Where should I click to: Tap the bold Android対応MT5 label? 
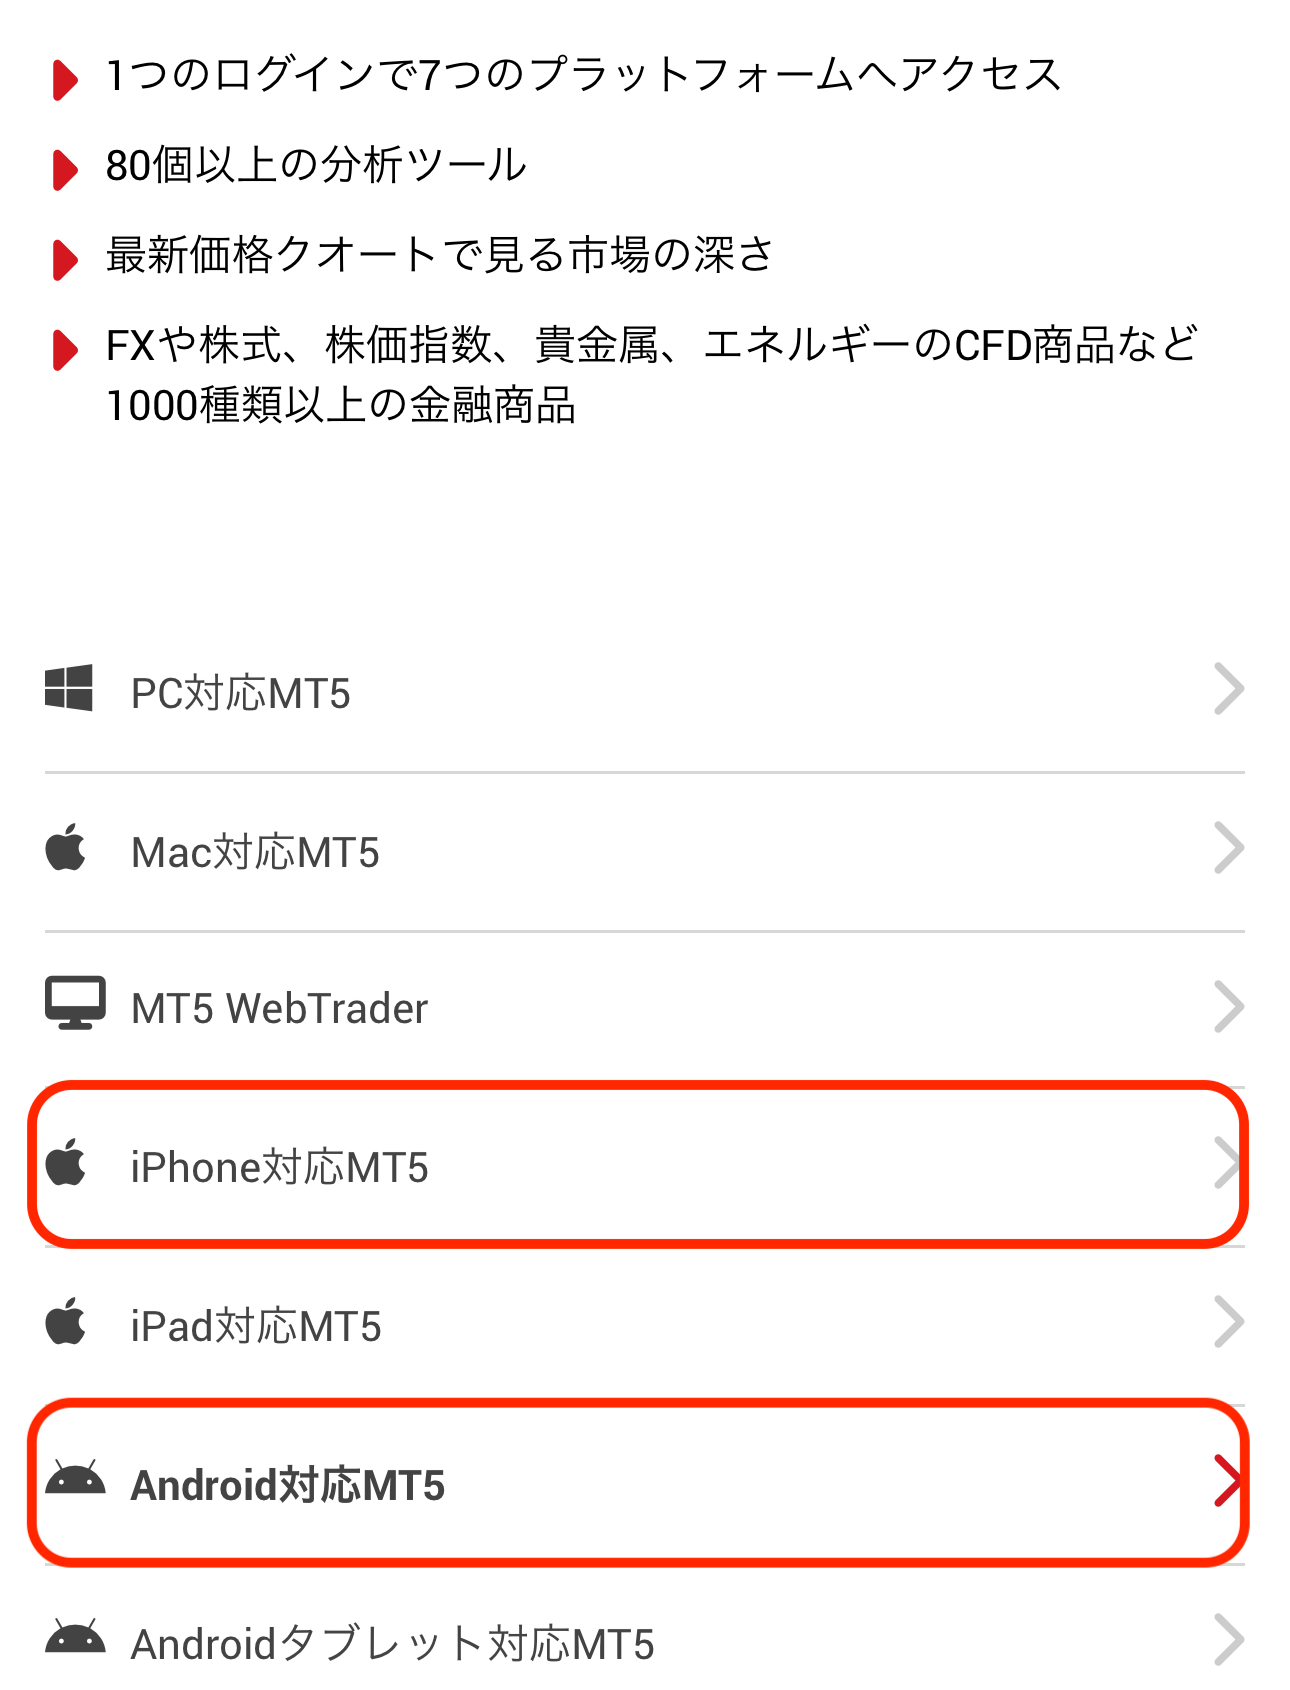(x=288, y=1485)
